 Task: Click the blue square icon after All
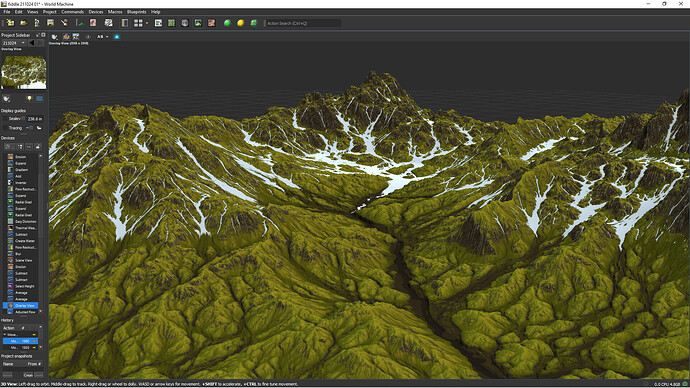(117, 37)
